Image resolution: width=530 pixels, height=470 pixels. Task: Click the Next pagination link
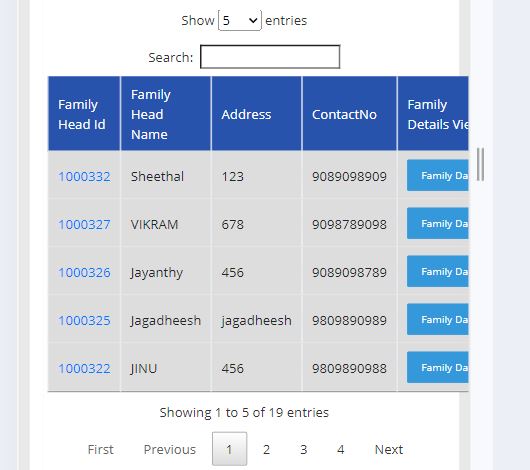tap(389, 449)
